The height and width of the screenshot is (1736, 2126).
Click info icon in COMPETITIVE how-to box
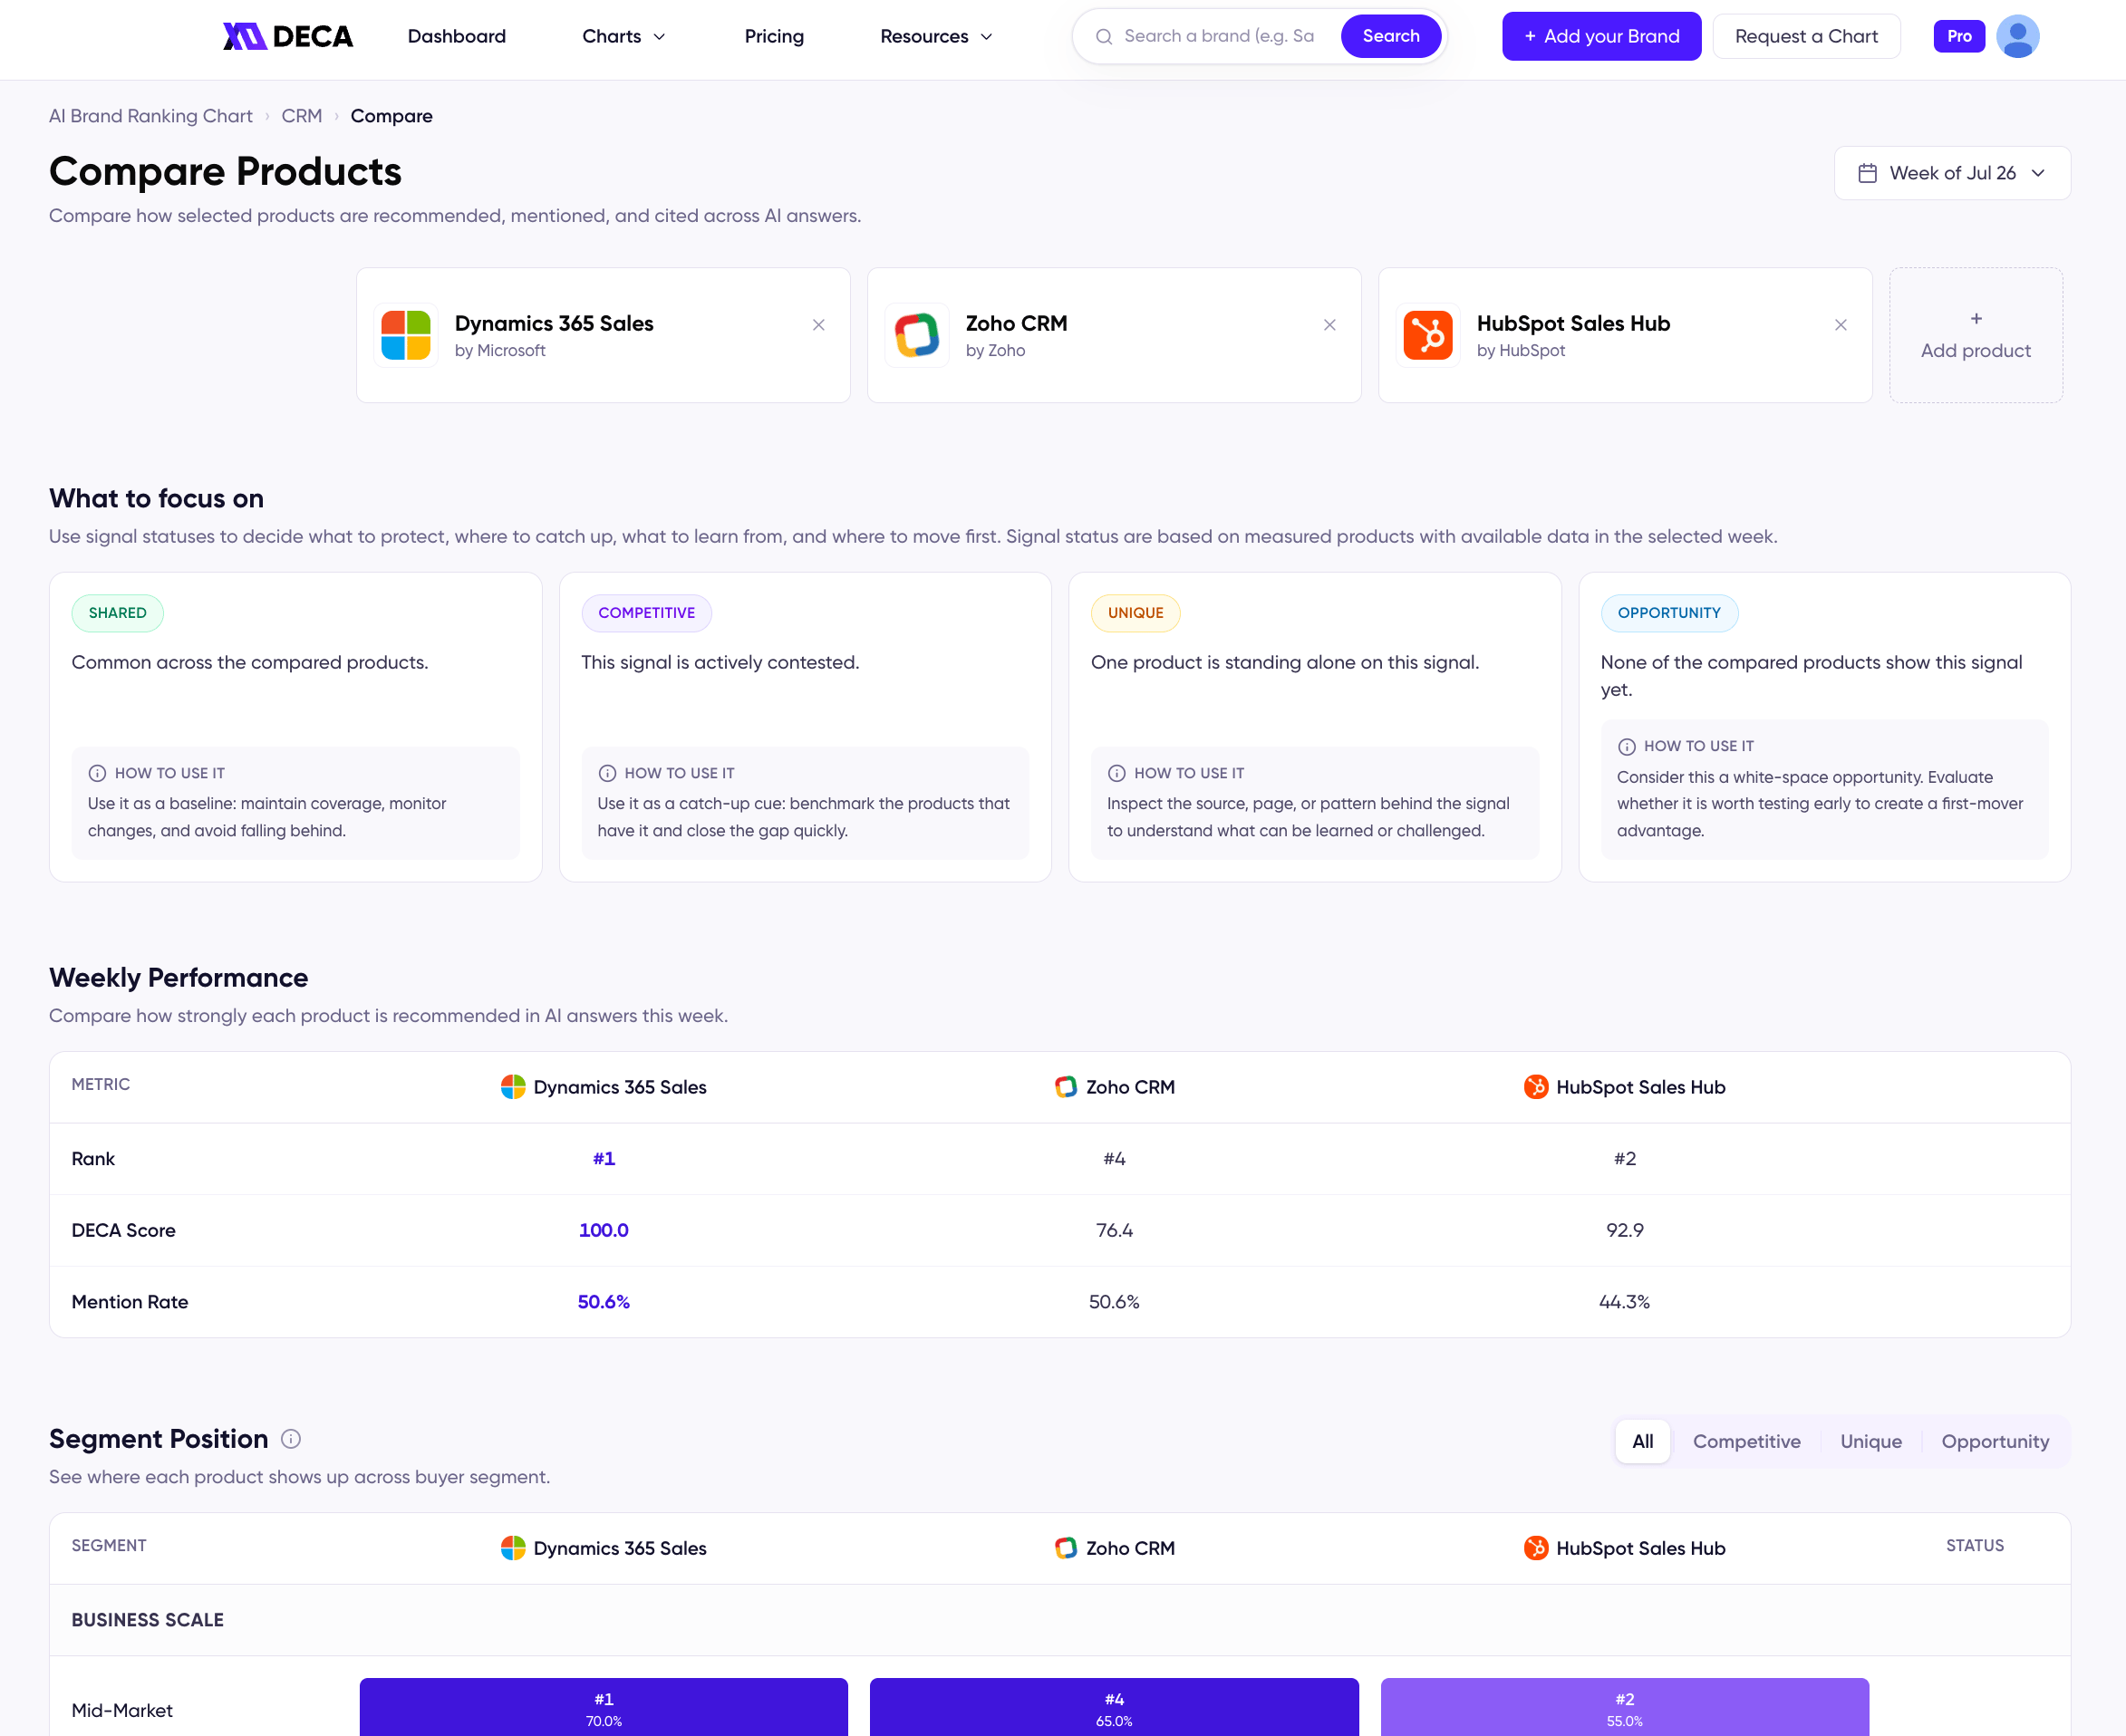pyautogui.click(x=607, y=773)
